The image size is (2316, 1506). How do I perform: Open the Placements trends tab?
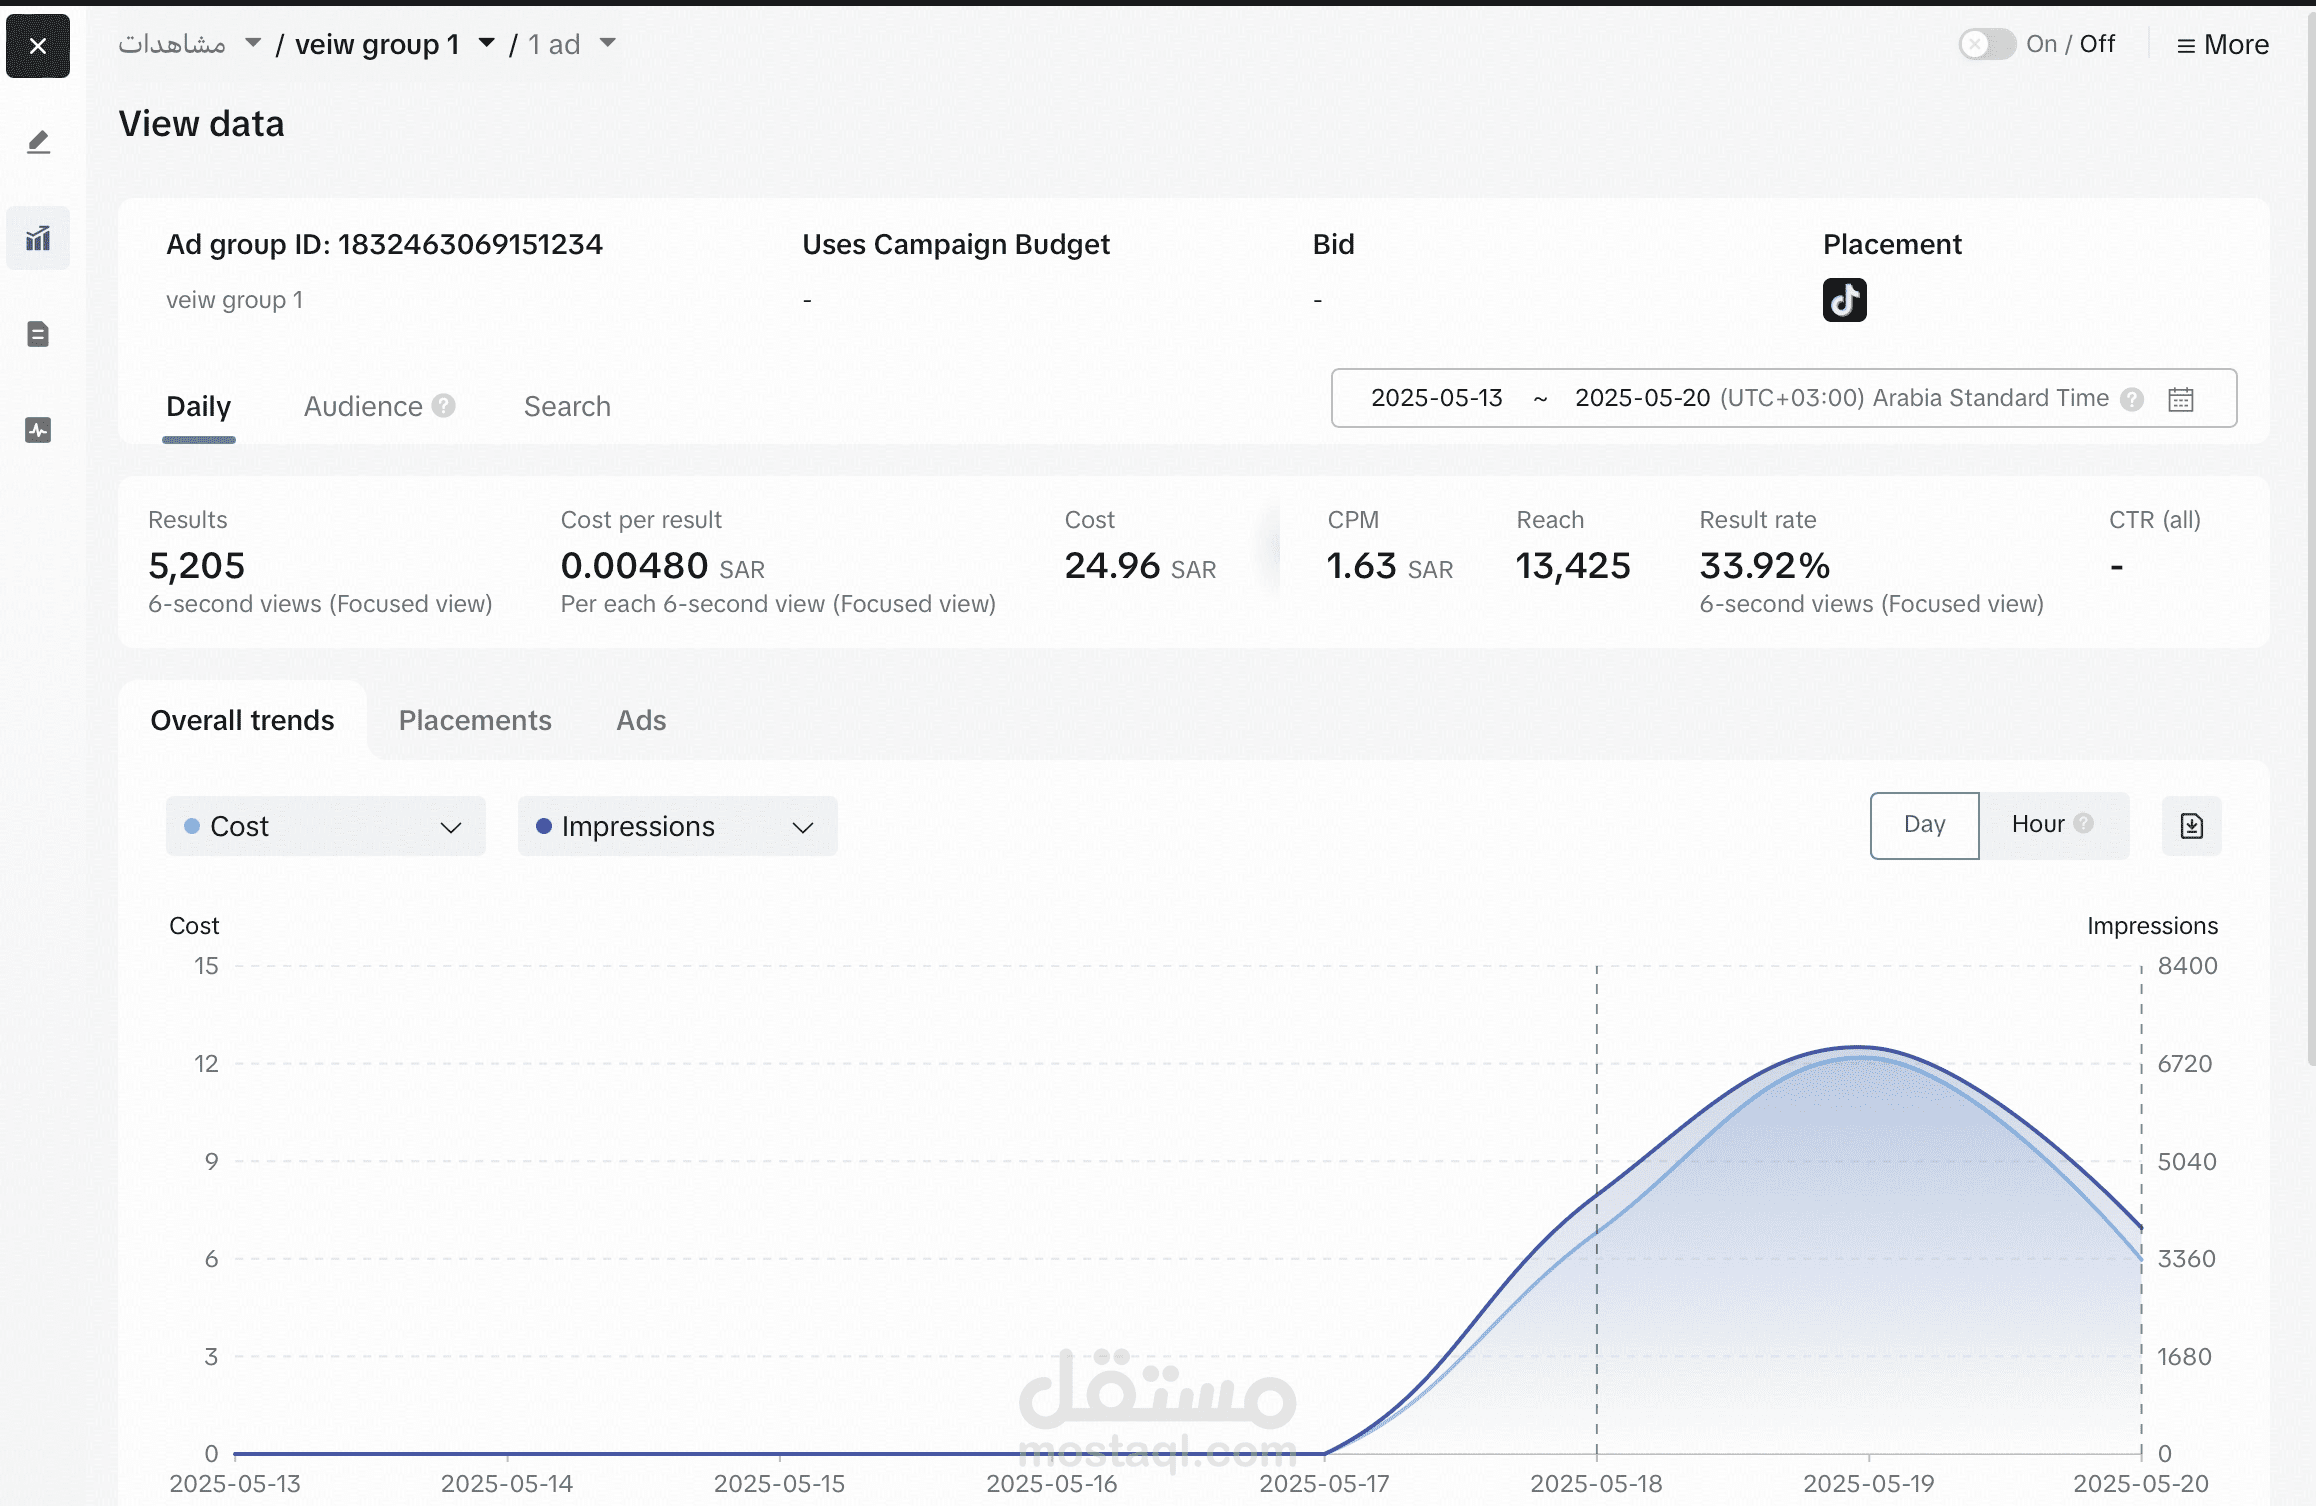[x=475, y=721]
